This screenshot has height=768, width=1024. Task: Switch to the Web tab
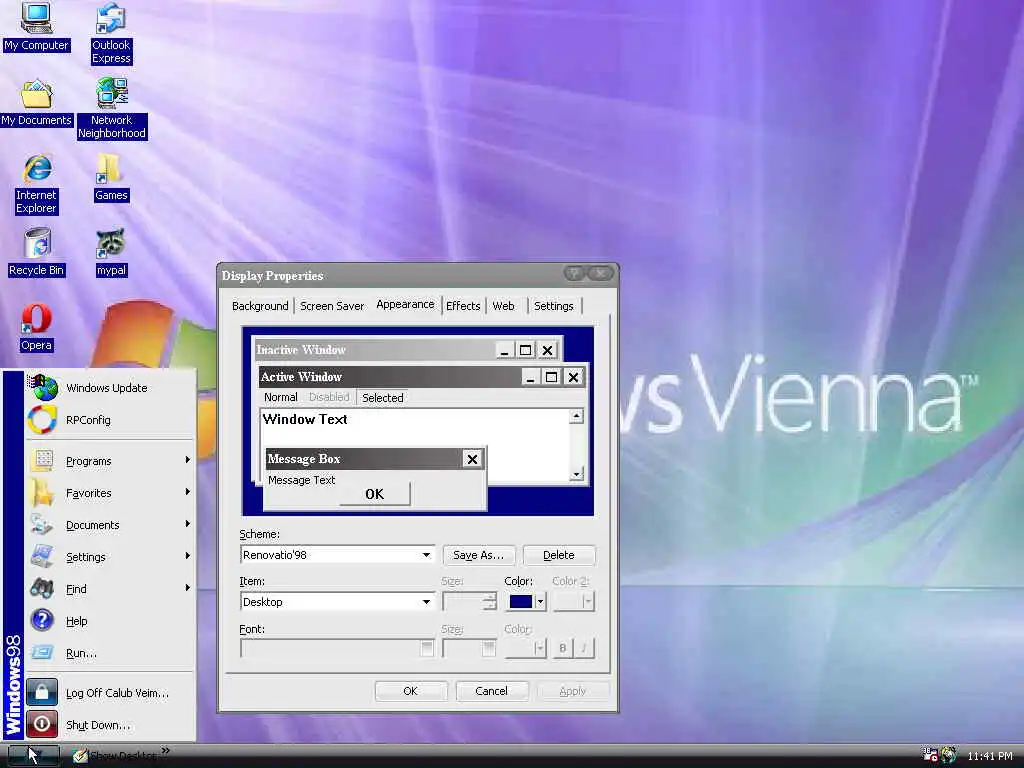click(x=504, y=306)
